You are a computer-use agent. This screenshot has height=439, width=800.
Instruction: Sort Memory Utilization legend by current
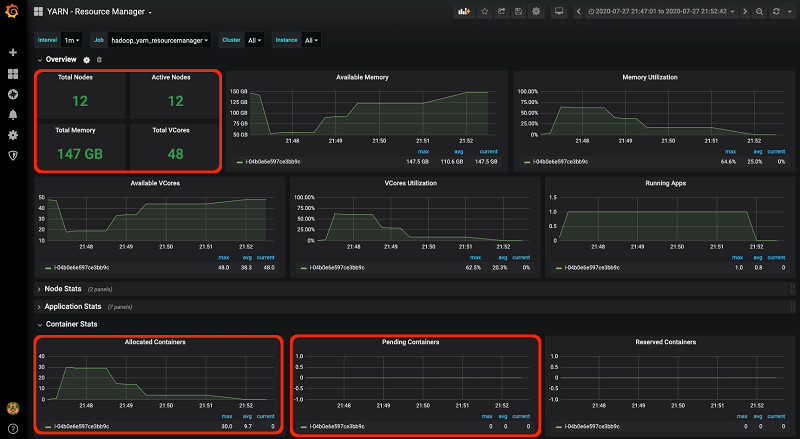776,152
